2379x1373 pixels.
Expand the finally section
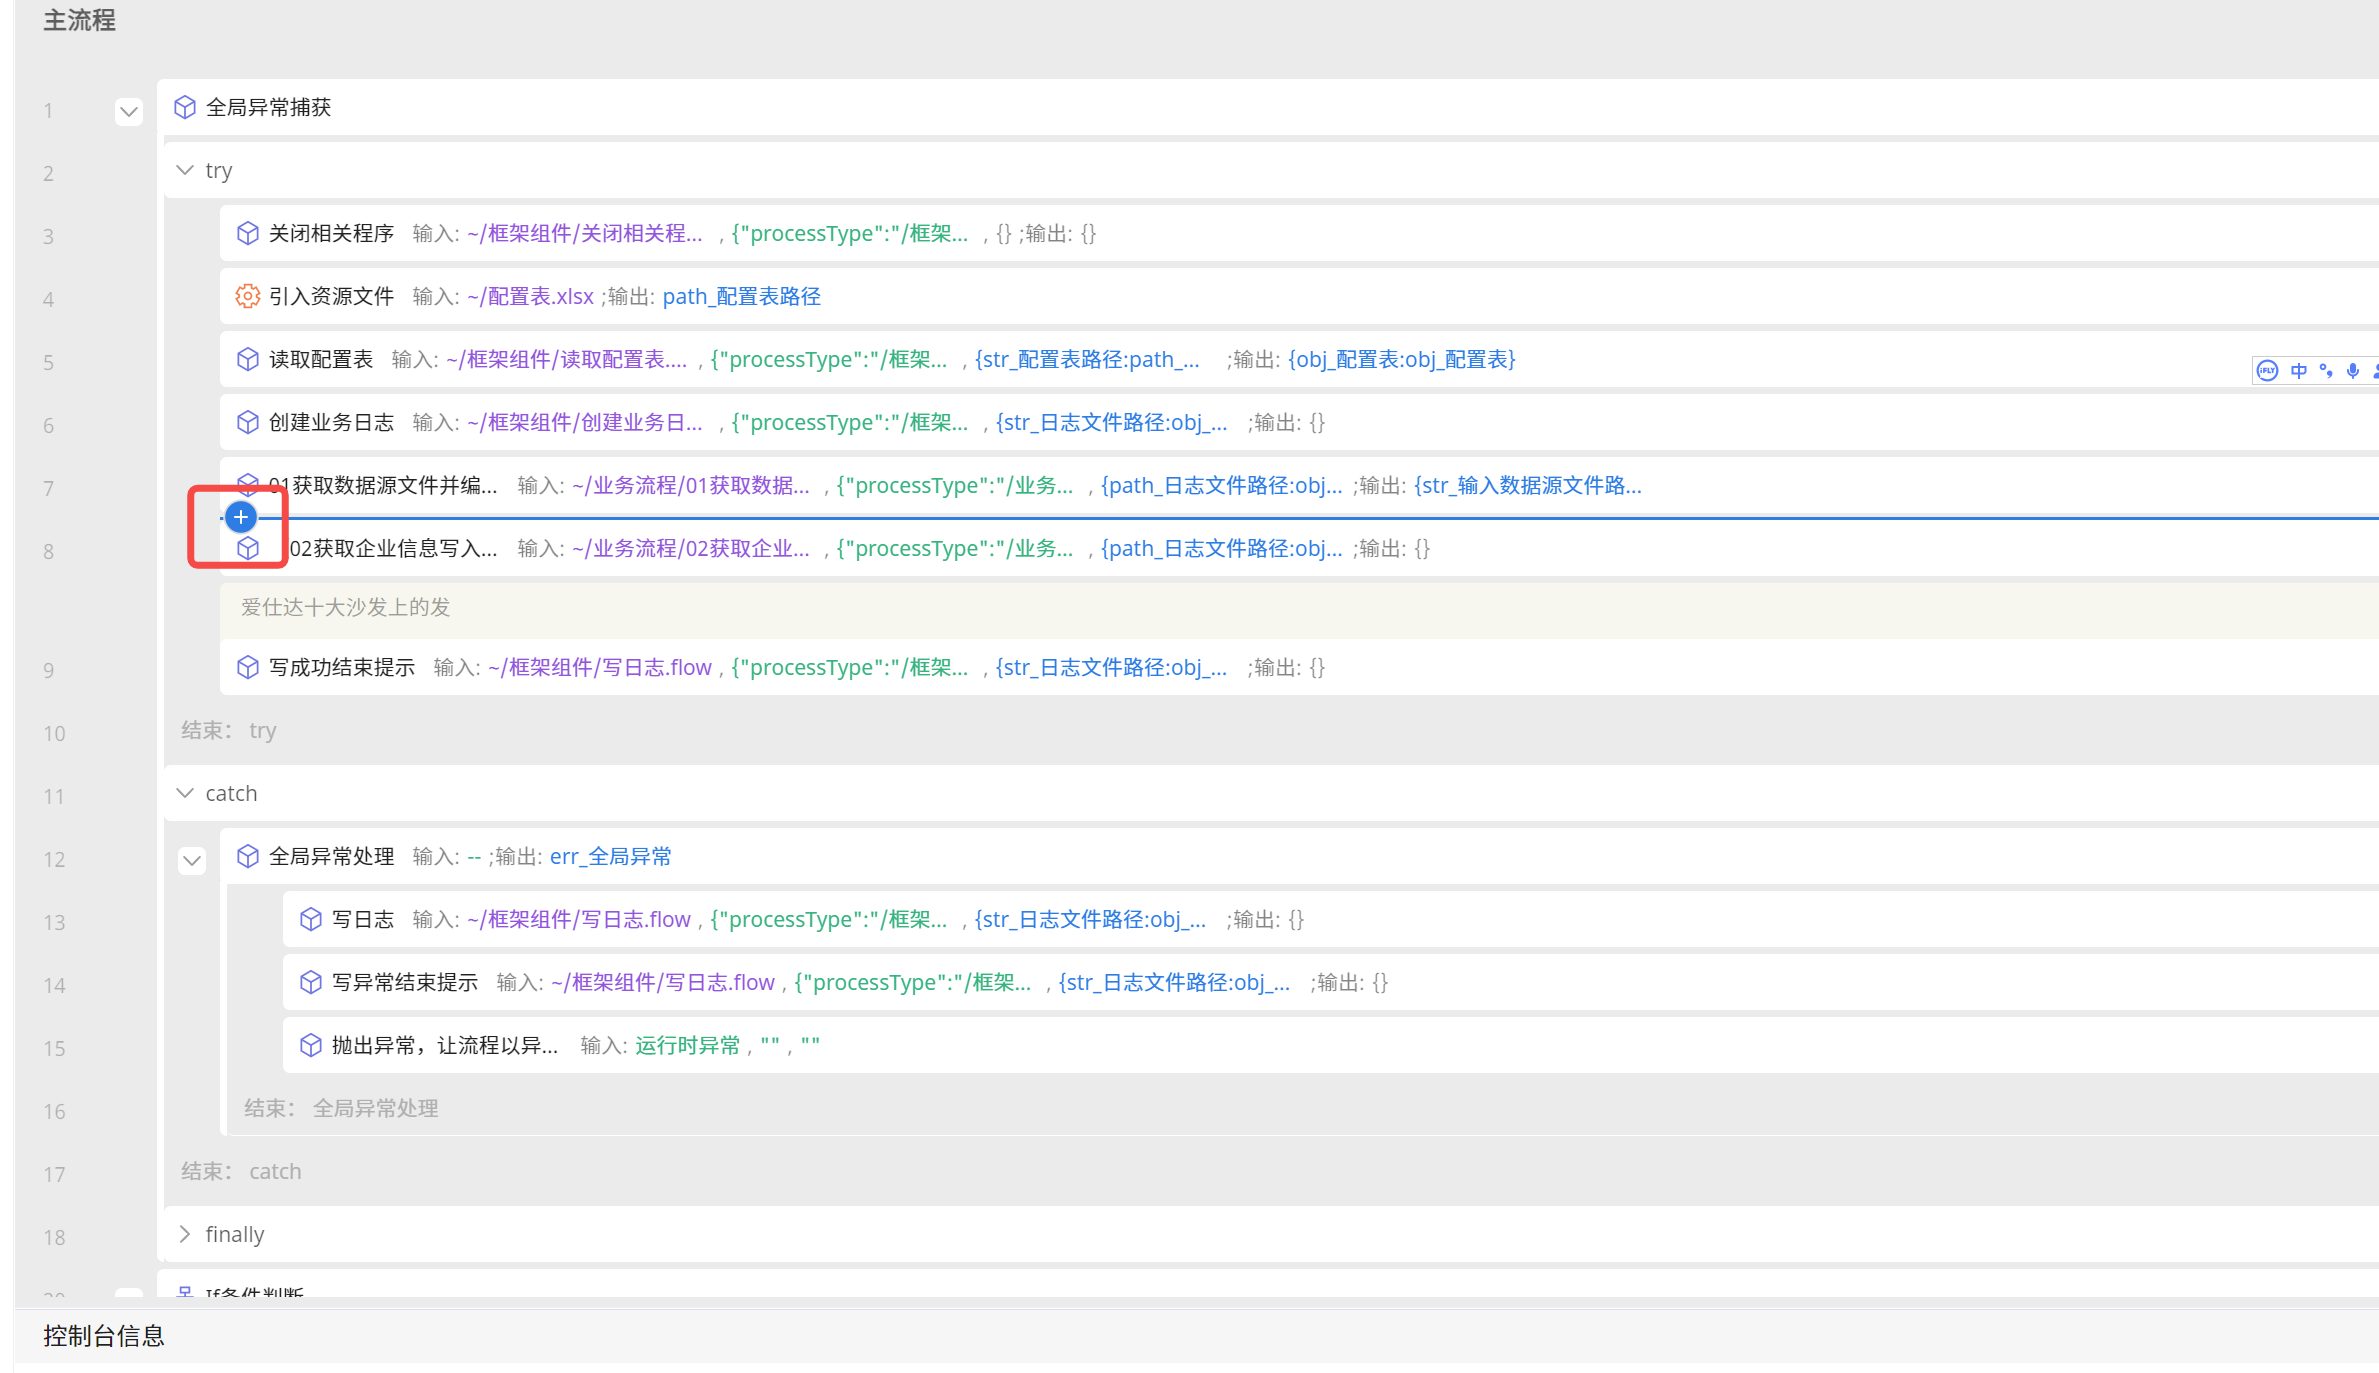coord(185,1234)
